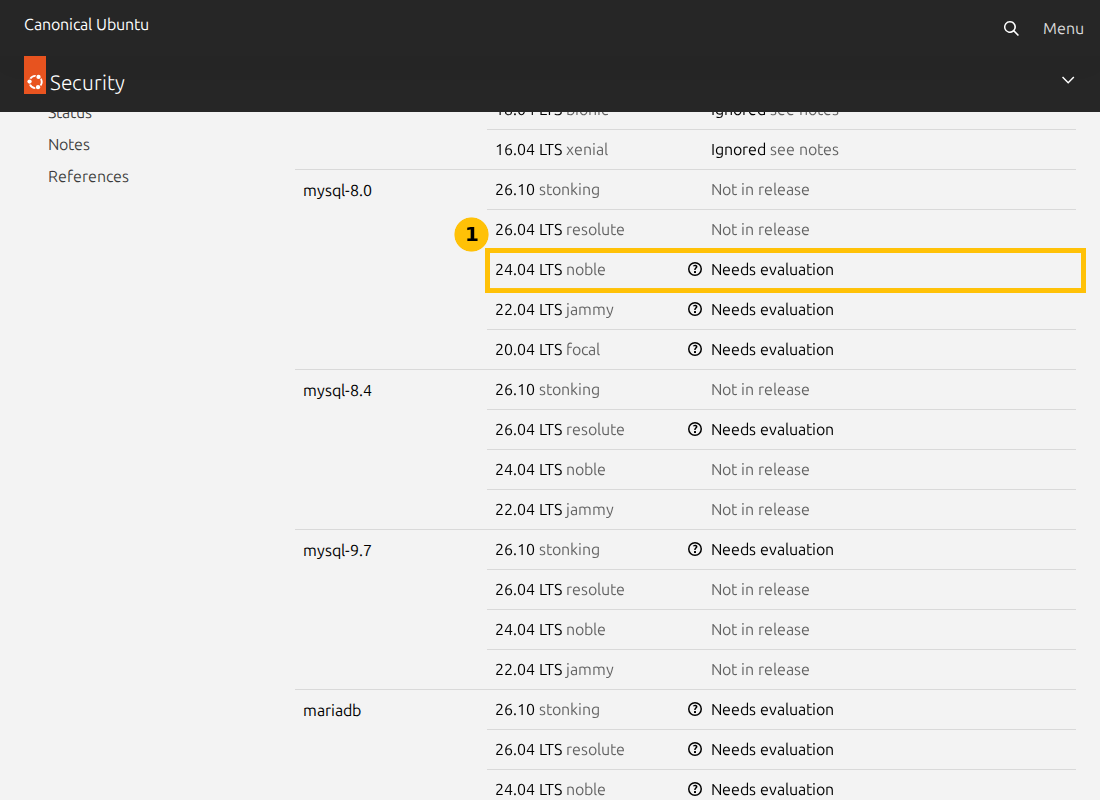Click '26.10 stonking' in the mysql-8.4 group
The width and height of the screenshot is (1100, 800).
[547, 389]
